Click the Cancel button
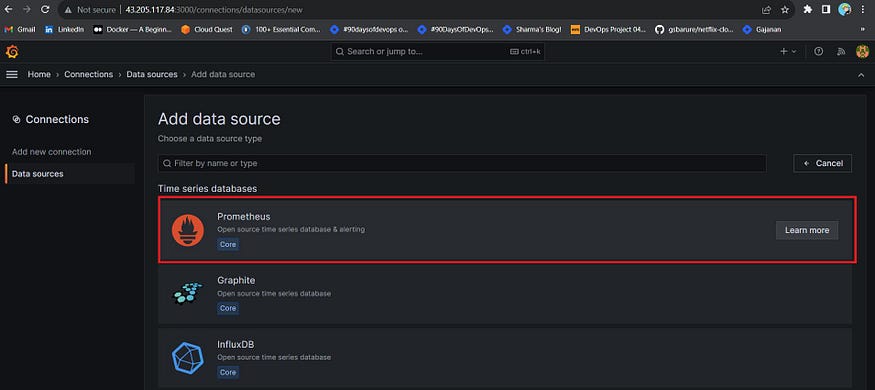 click(x=823, y=163)
